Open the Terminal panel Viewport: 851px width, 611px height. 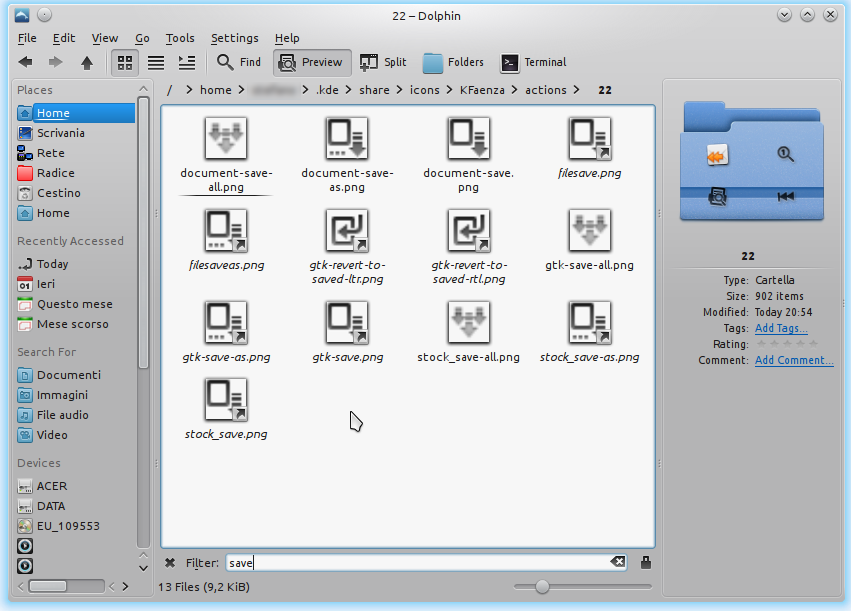point(533,62)
